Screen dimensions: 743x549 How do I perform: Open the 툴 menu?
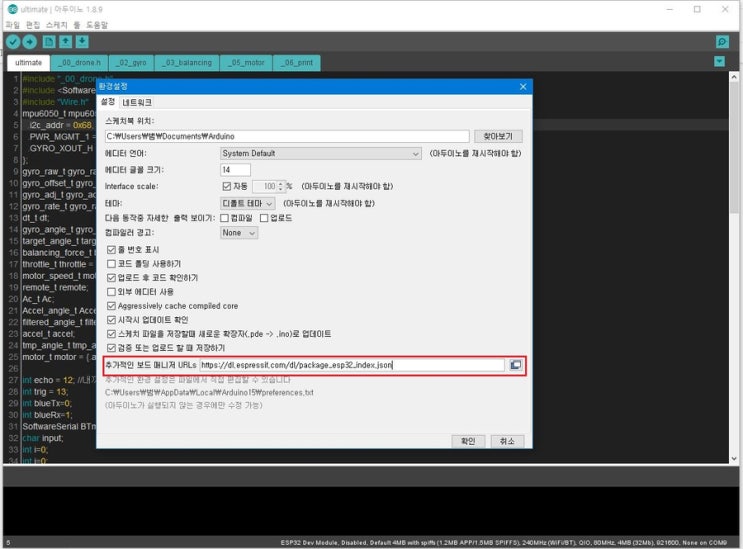77,25
